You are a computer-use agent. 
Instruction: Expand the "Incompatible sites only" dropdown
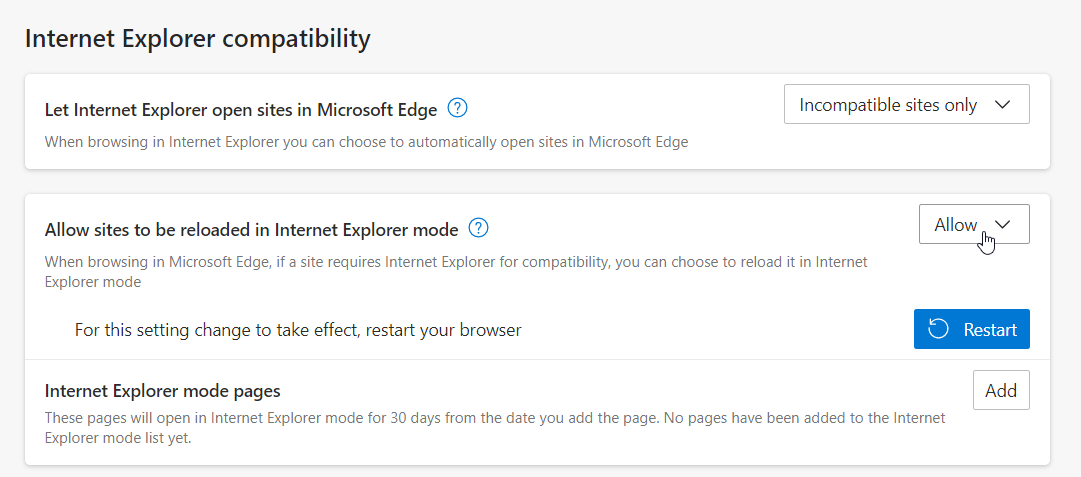(x=906, y=105)
